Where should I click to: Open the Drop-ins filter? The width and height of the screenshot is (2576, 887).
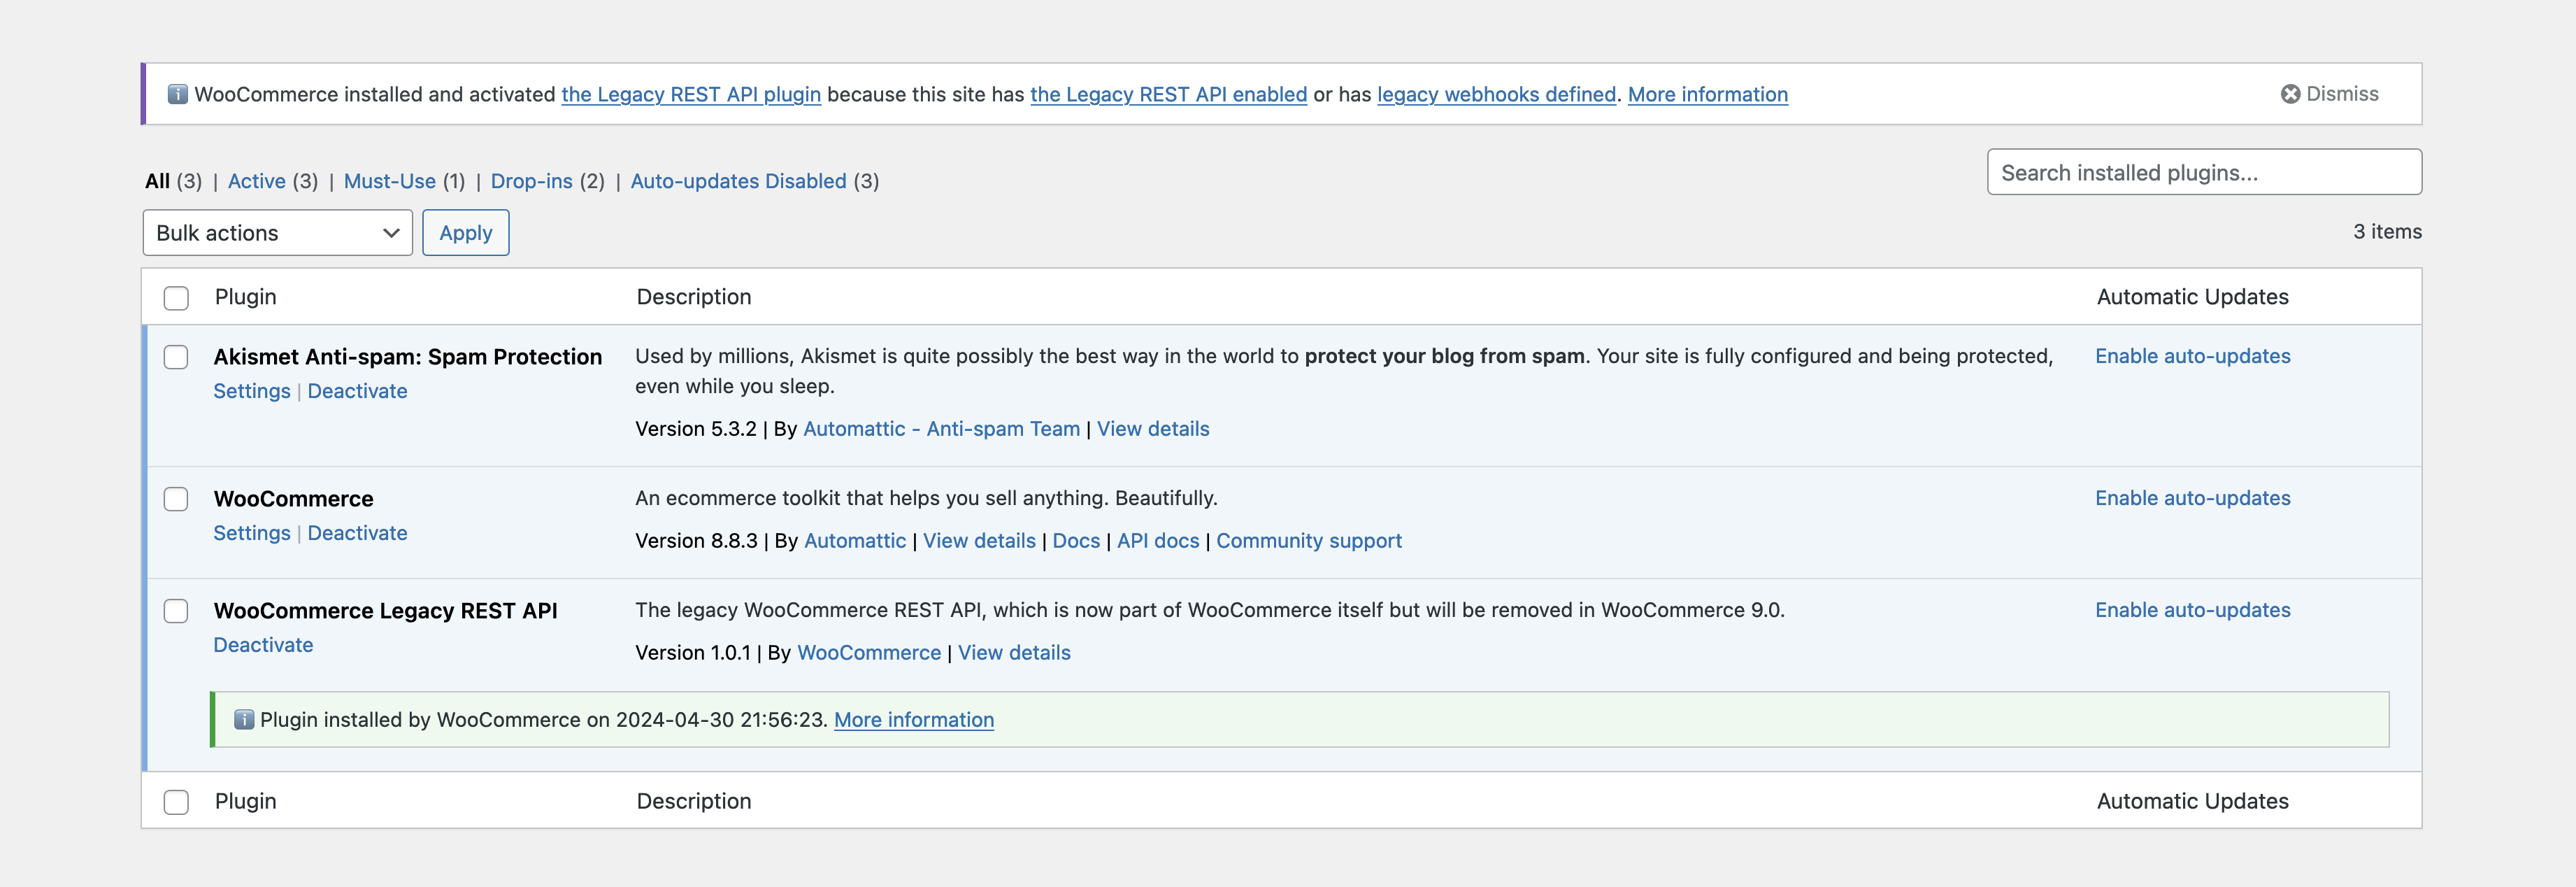(531, 181)
